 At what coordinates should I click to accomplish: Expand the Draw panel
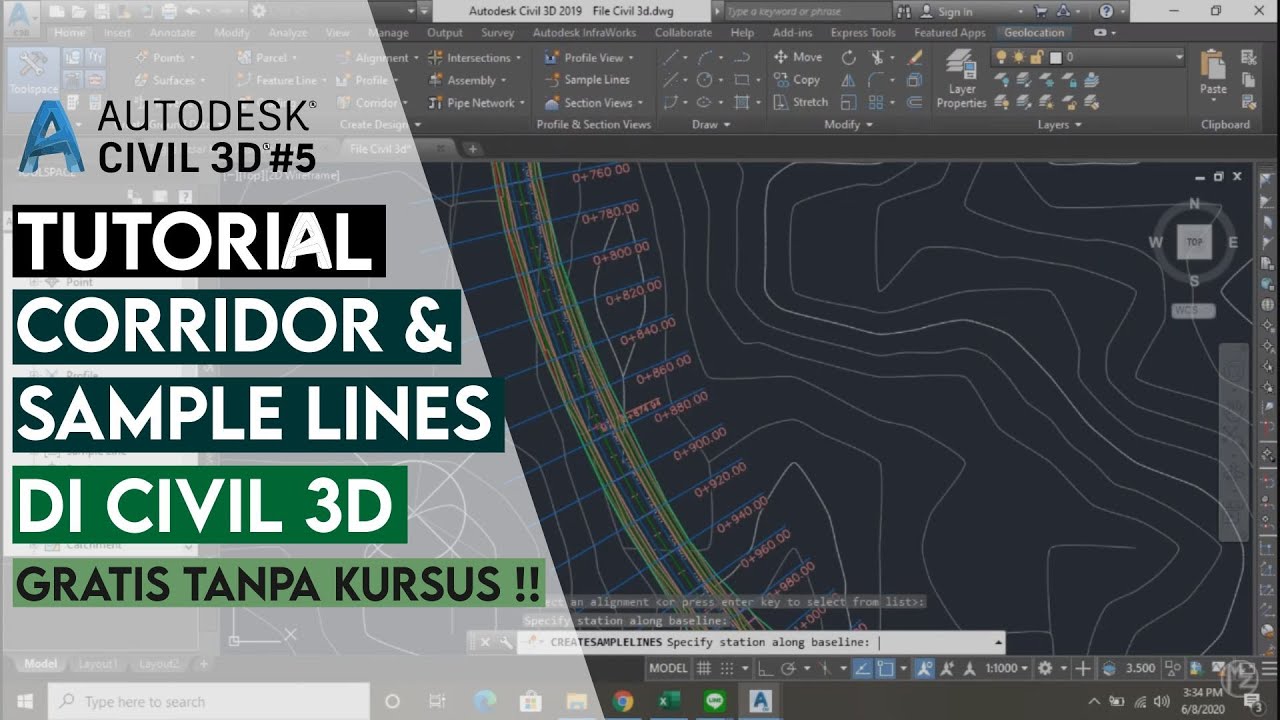711,125
